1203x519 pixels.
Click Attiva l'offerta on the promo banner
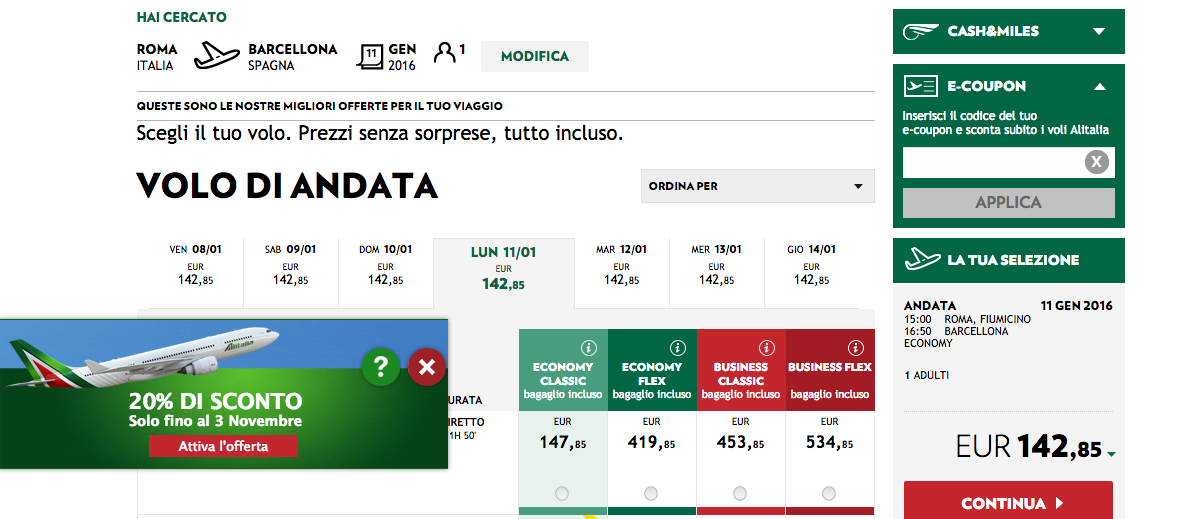[x=223, y=446]
